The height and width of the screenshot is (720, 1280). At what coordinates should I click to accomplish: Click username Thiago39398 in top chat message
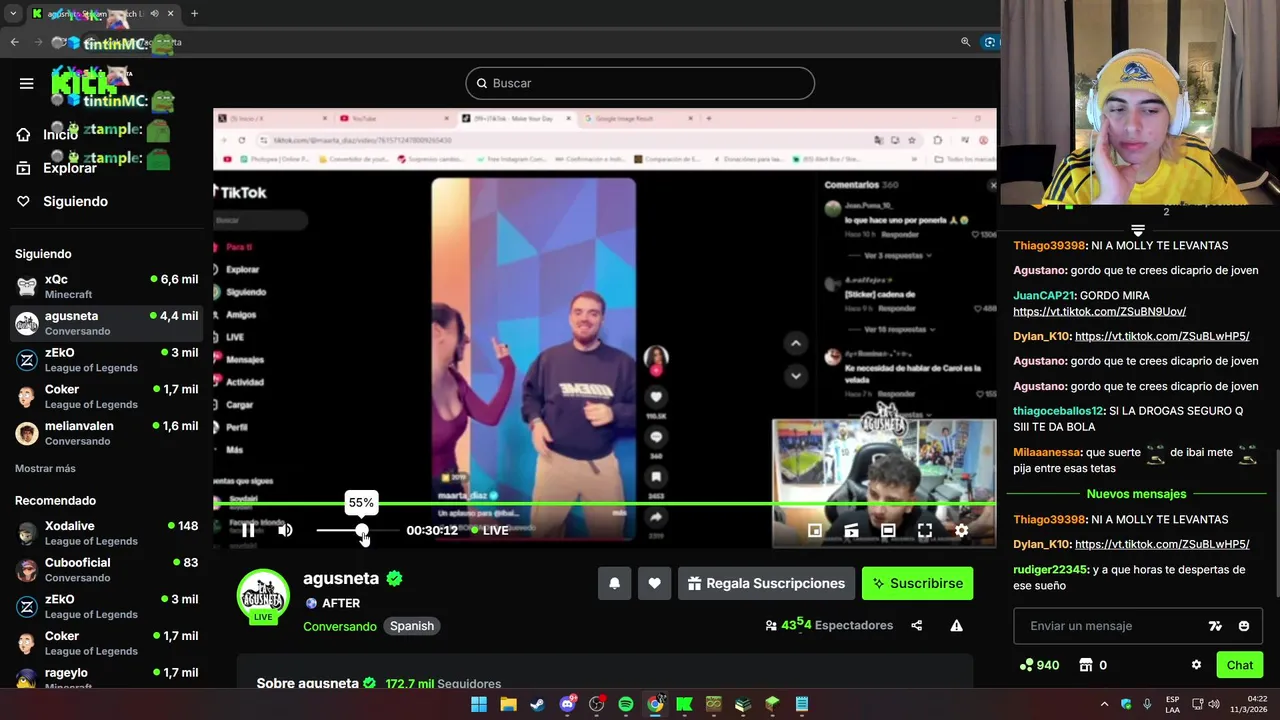[x=1049, y=245]
